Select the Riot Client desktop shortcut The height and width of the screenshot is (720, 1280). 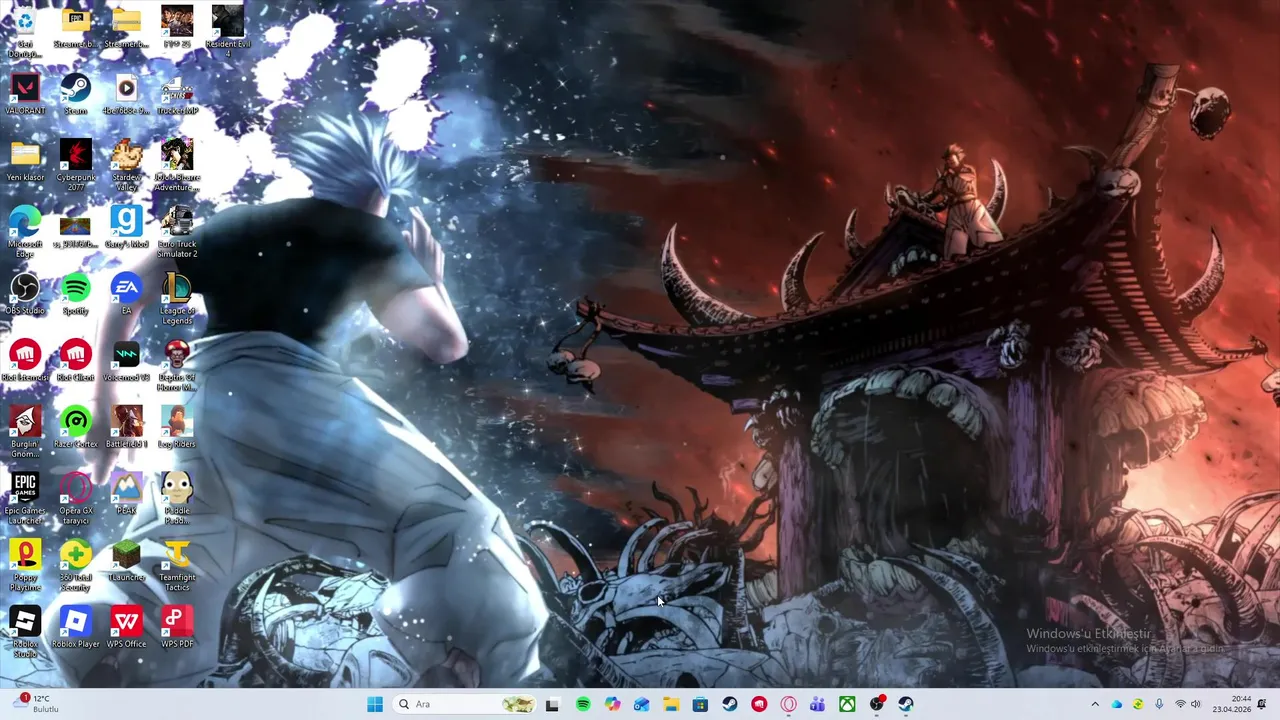click(76, 362)
